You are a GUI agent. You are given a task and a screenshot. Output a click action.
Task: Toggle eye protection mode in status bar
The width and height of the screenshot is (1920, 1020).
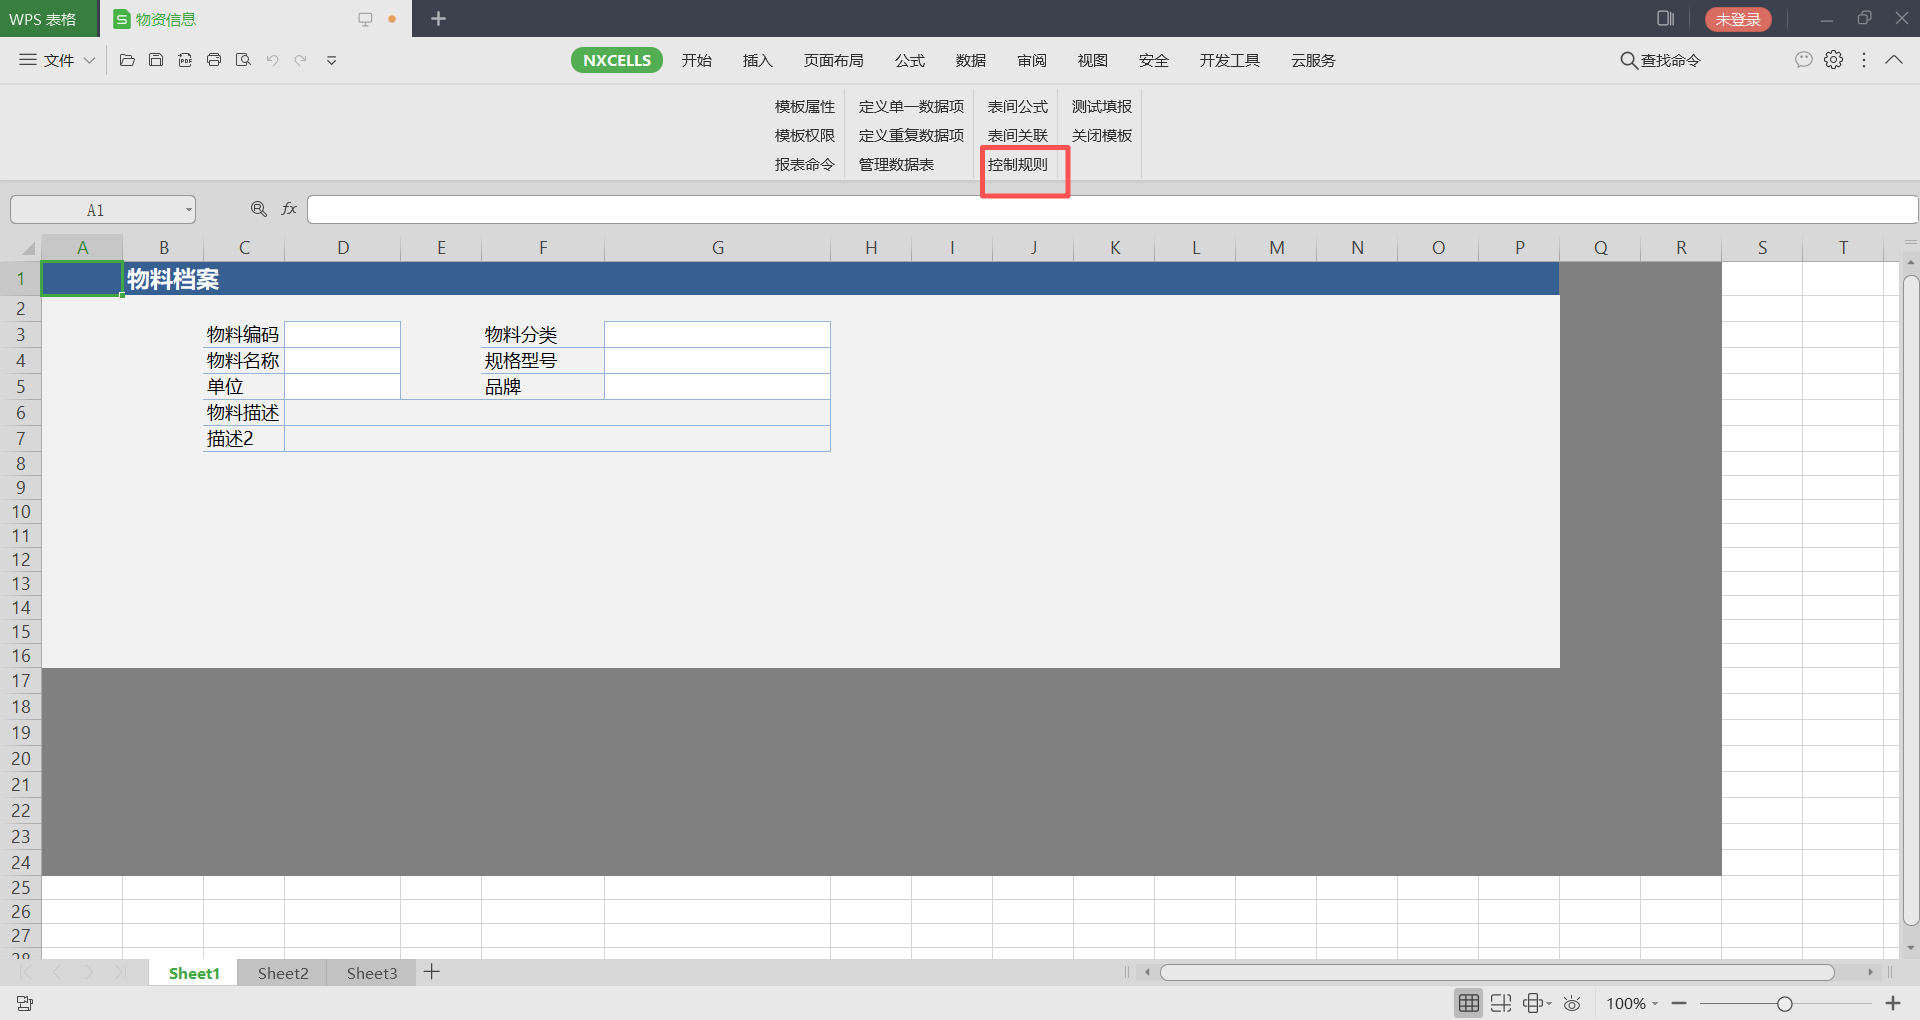(x=1572, y=1003)
